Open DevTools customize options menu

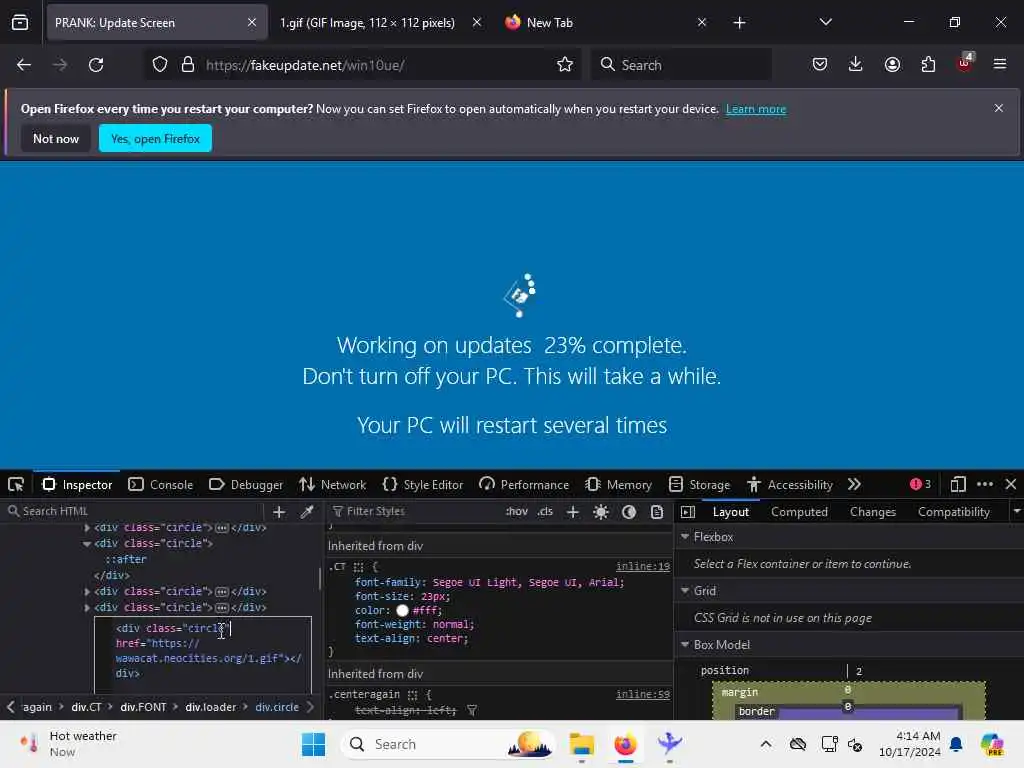pyautogui.click(x=985, y=485)
